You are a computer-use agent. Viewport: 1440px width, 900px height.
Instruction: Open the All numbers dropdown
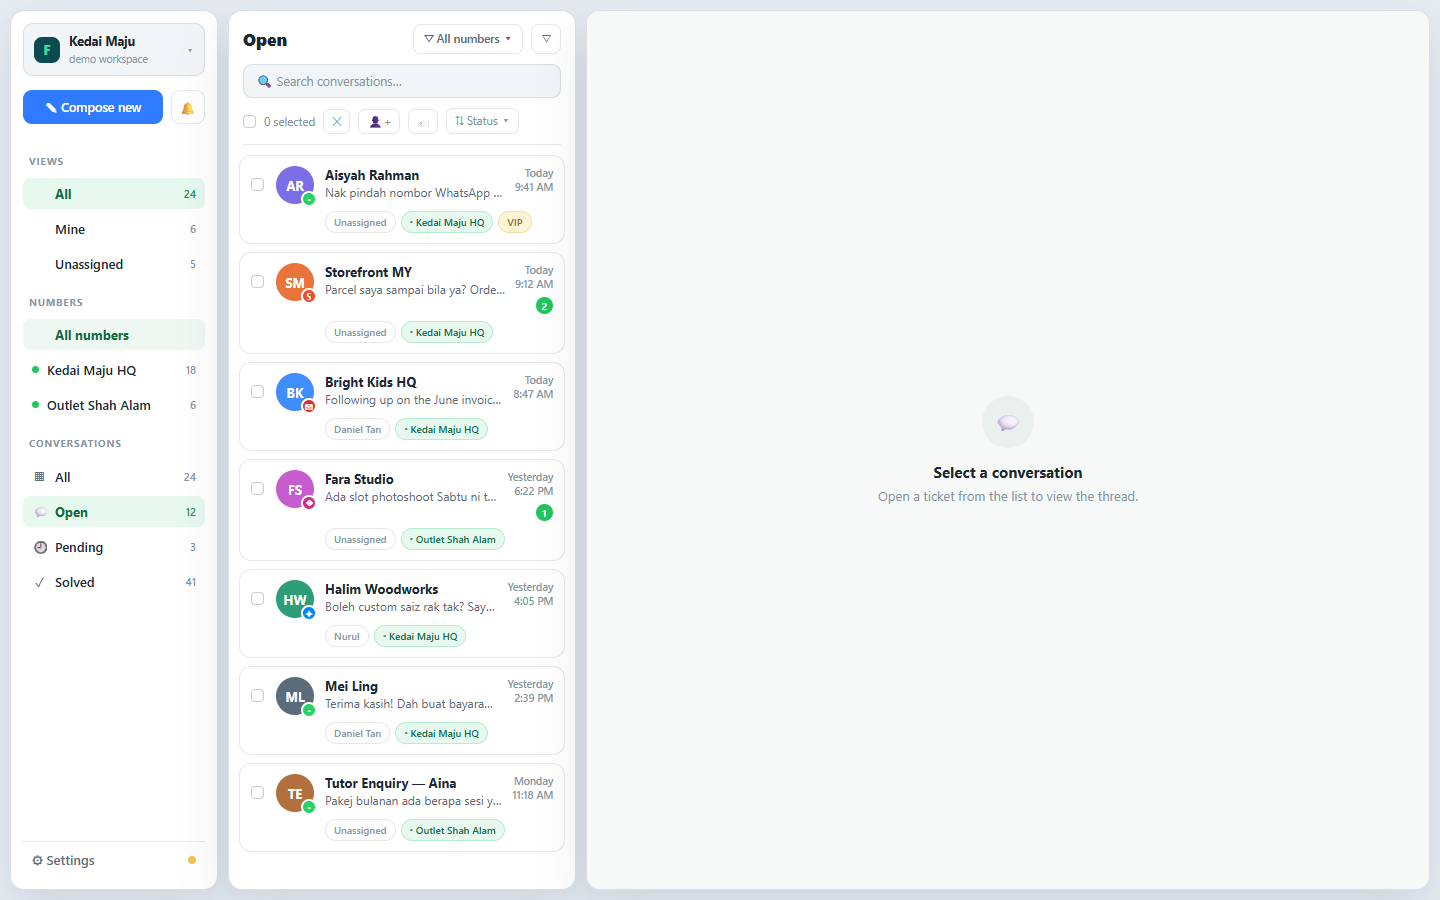[x=467, y=39]
